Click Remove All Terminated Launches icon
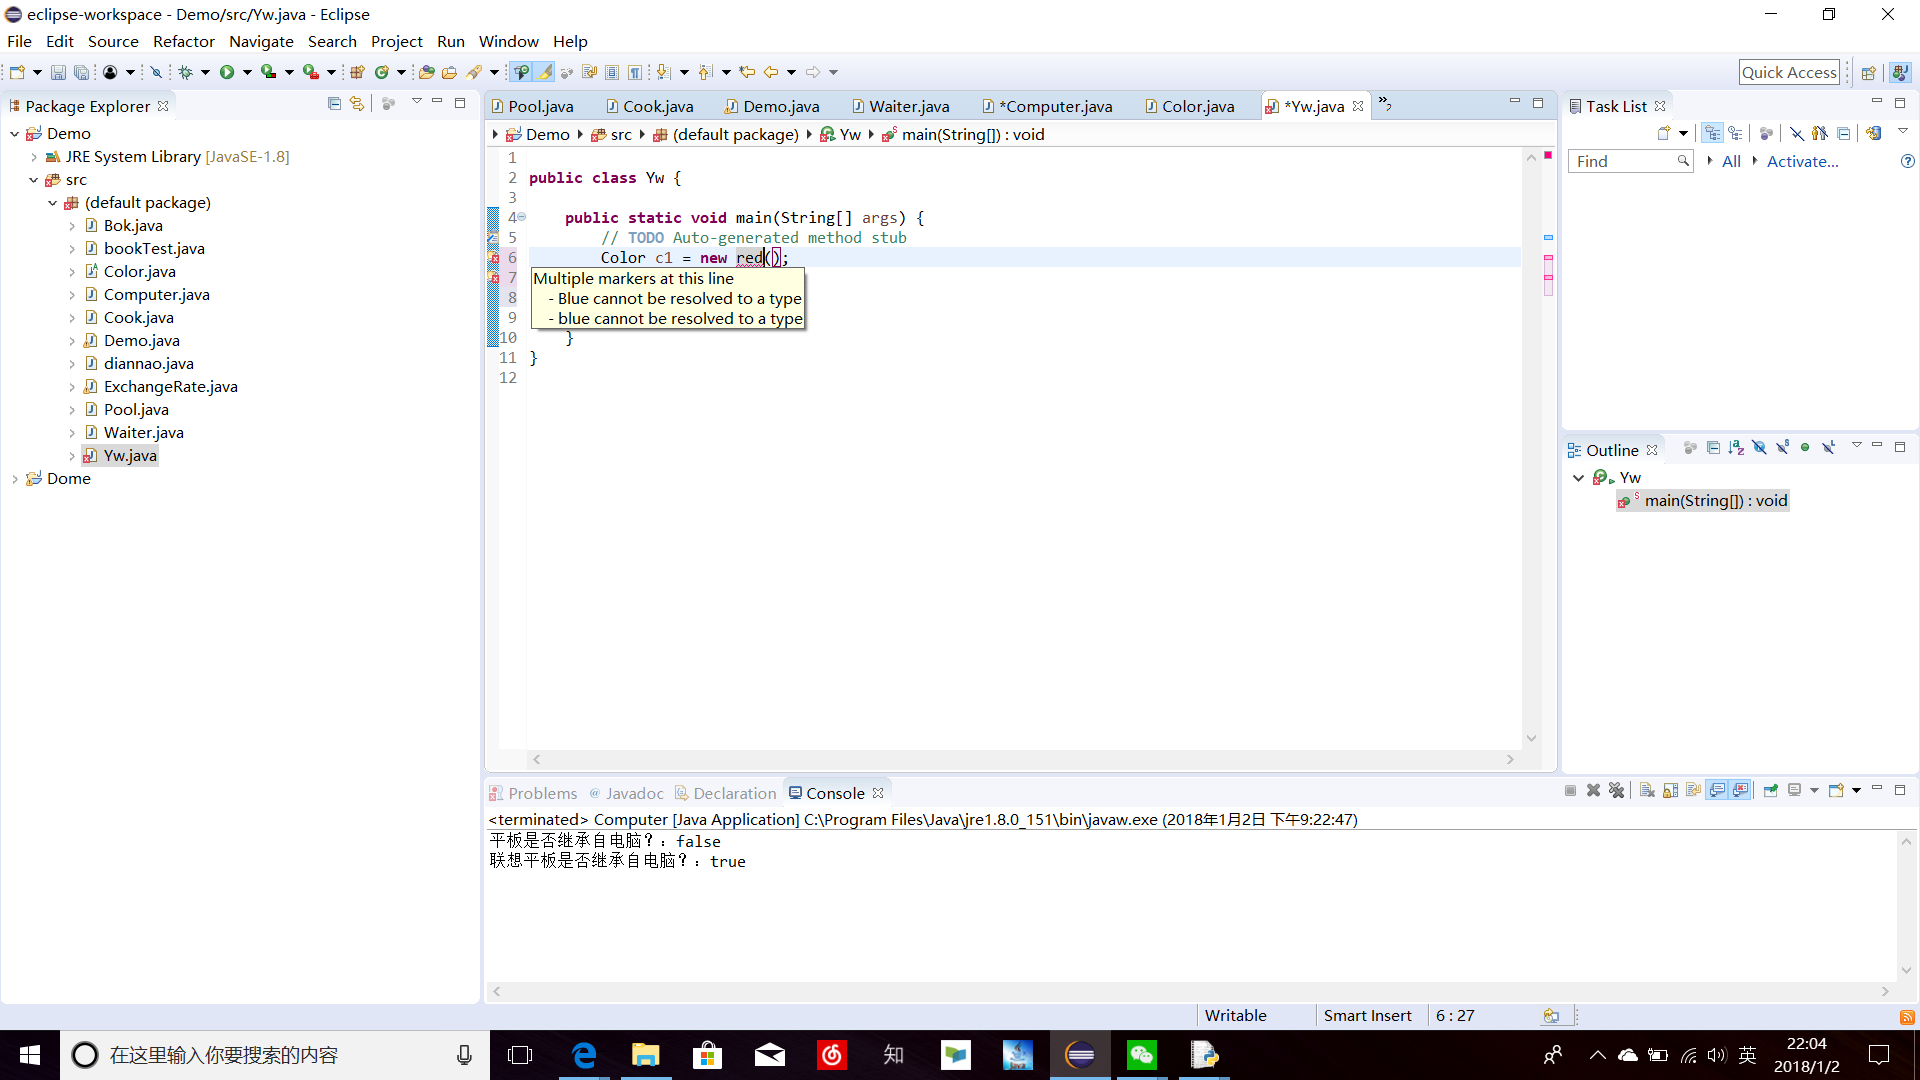The height and width of the screenshot is (1080, 1920). tap(1617, 791)
